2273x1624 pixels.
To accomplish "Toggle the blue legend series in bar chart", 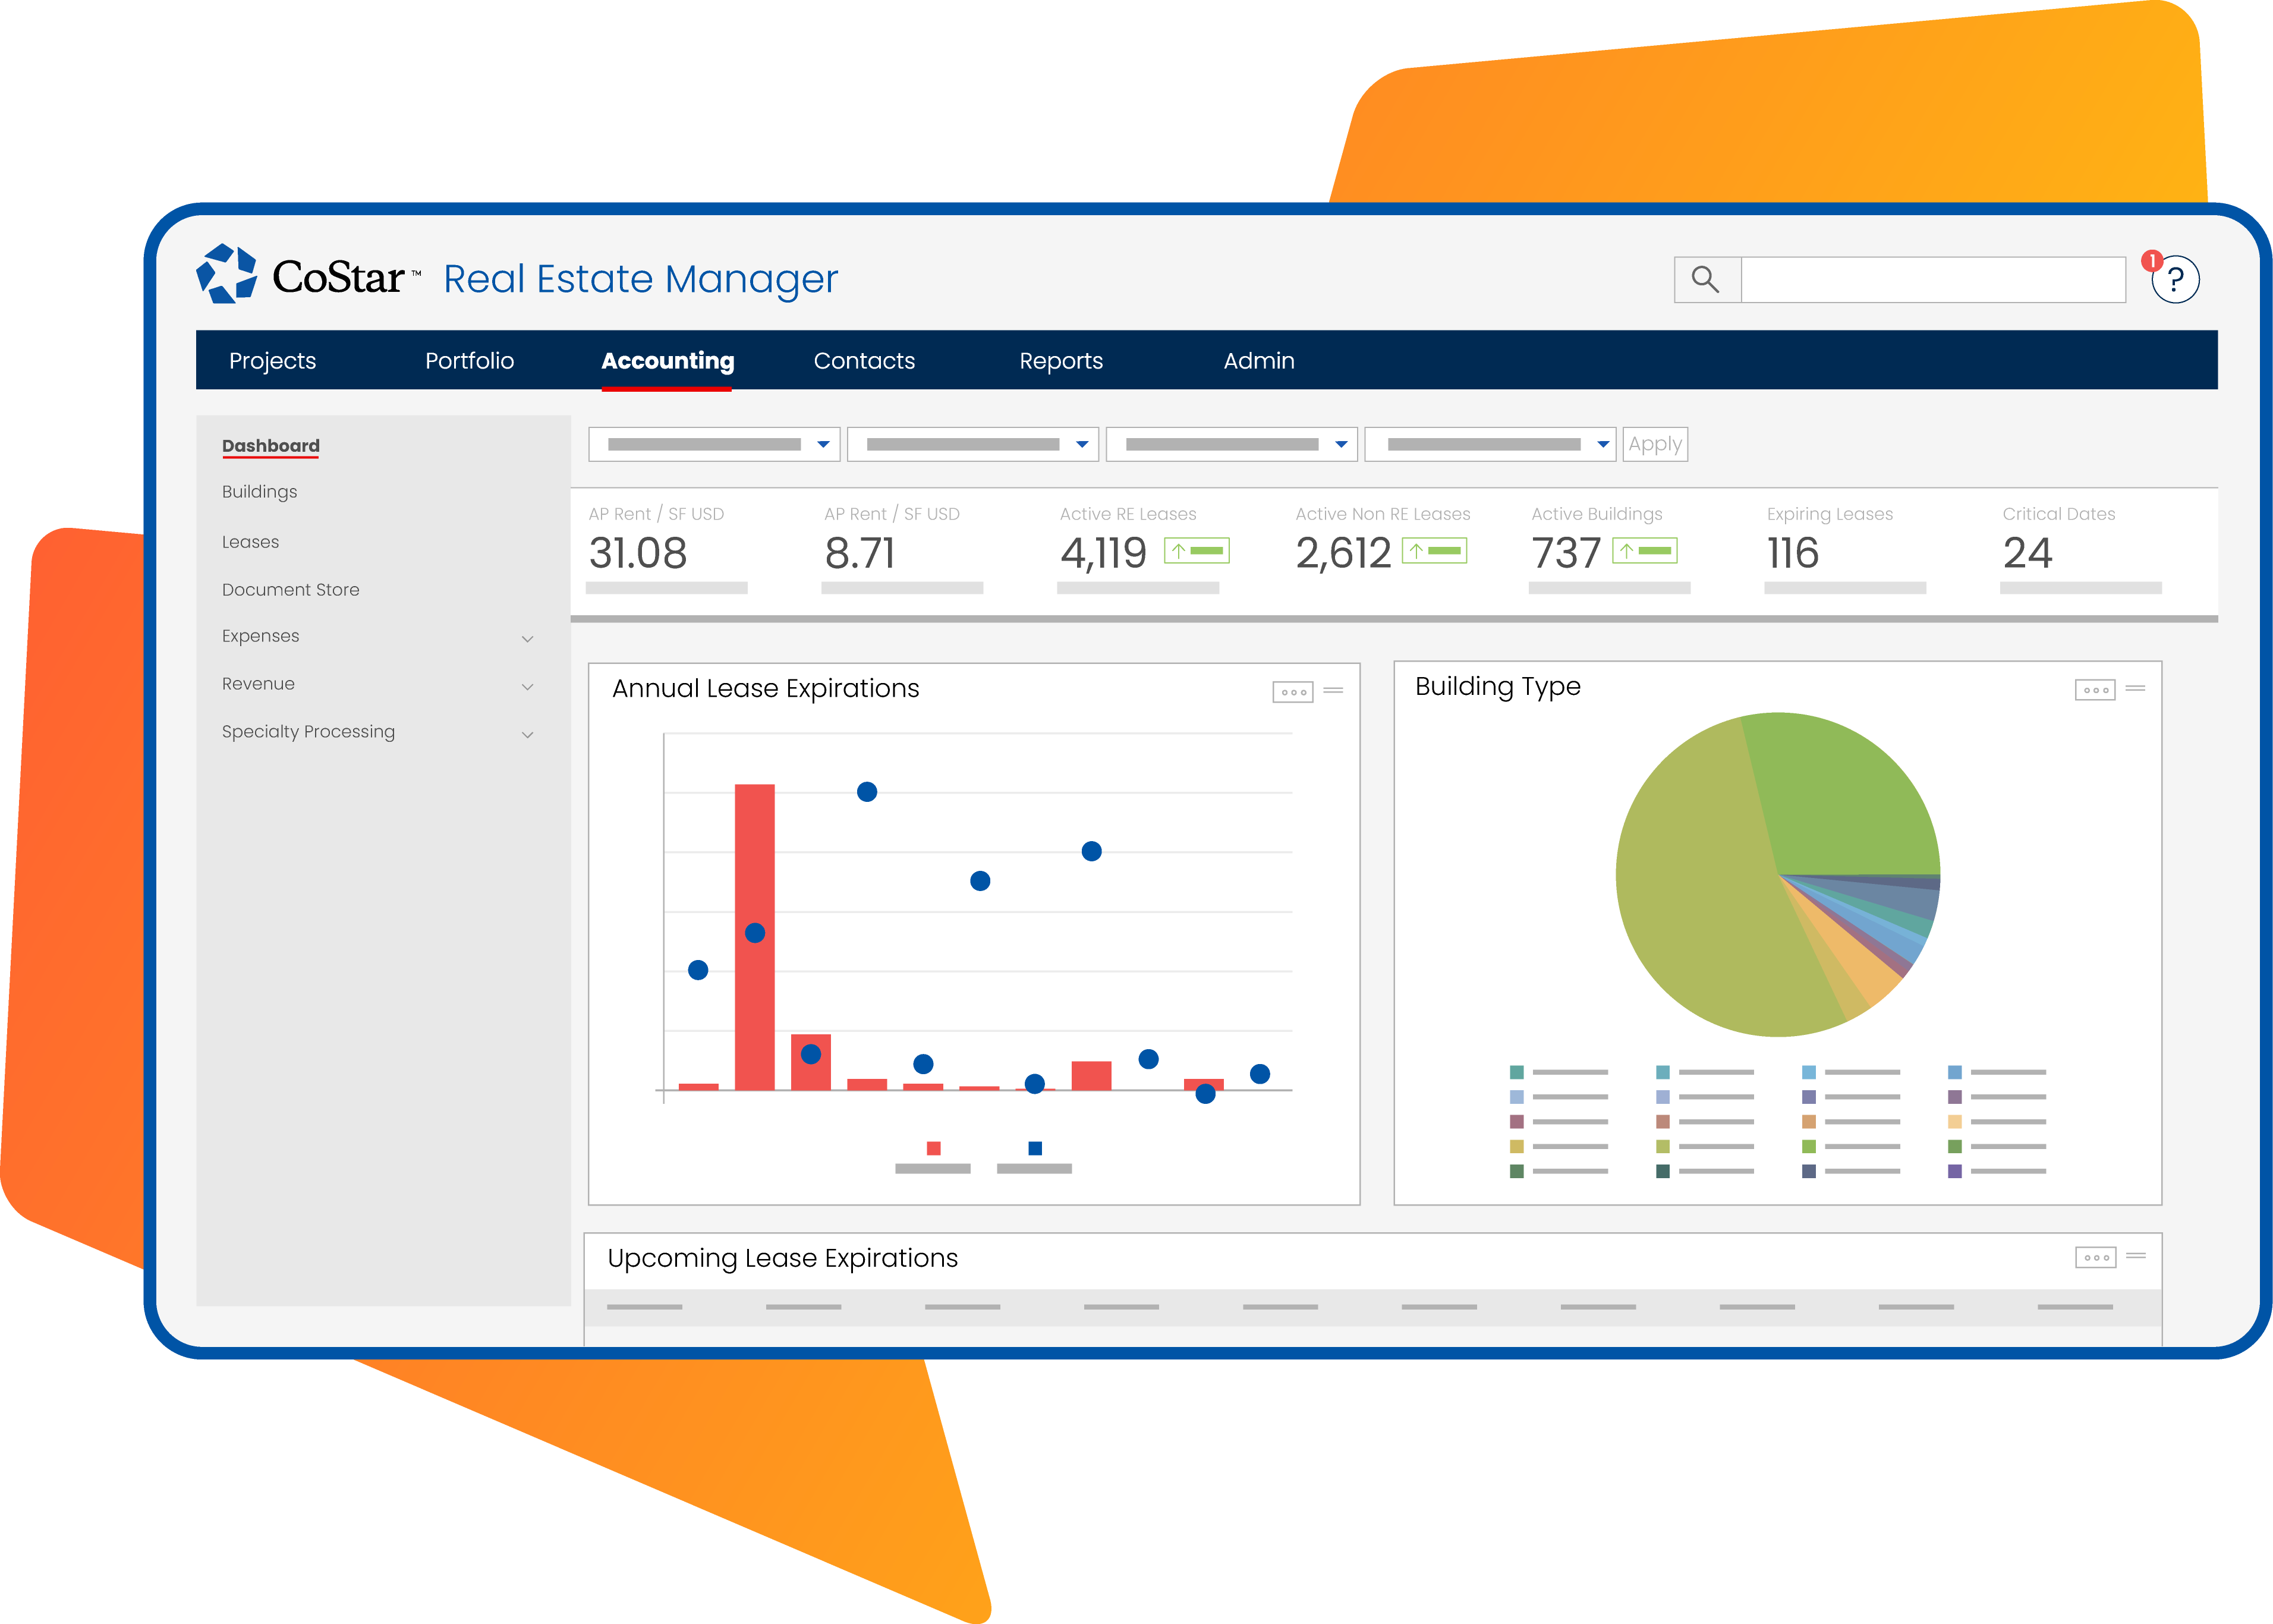I will pos(1035,1149).
